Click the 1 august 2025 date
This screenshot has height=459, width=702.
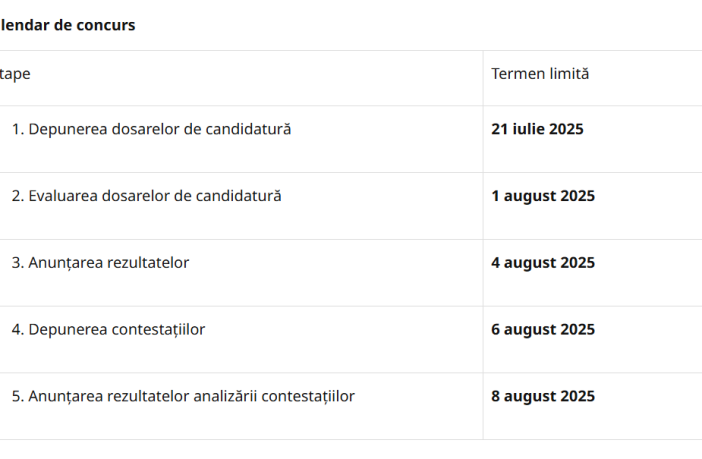(x=543, y=196)
